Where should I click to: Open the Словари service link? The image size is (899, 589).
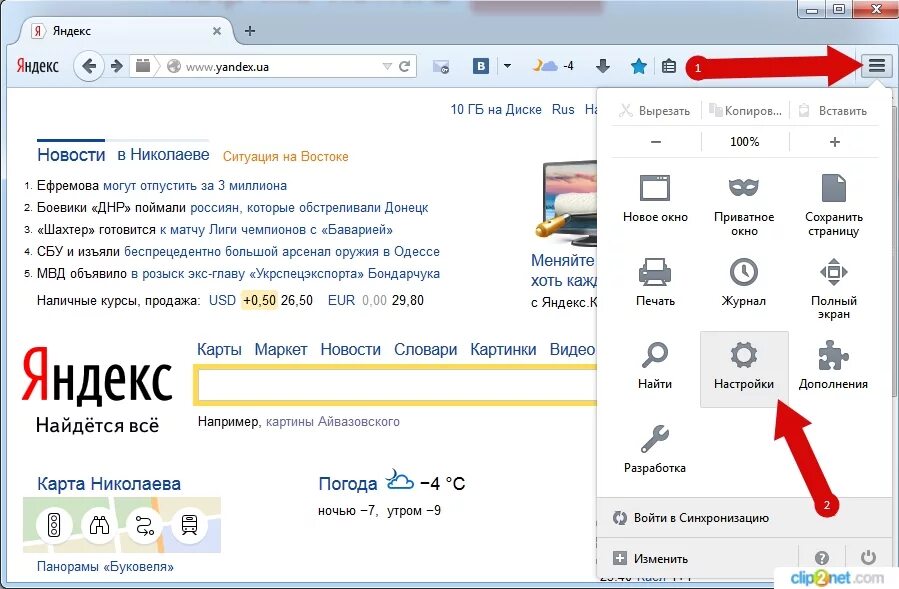pos(425,349)
